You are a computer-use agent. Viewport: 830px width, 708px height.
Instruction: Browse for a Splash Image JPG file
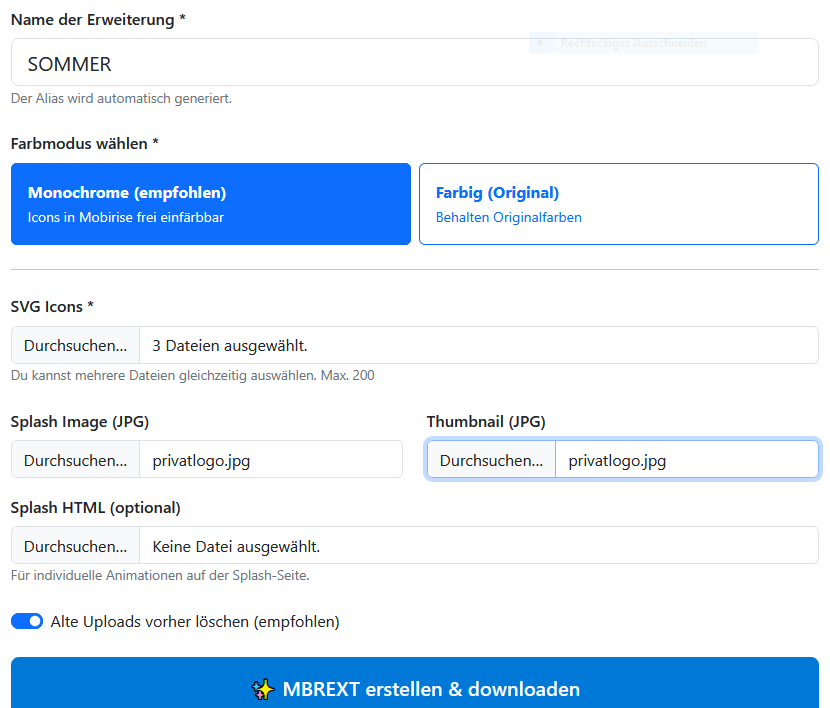76,460
